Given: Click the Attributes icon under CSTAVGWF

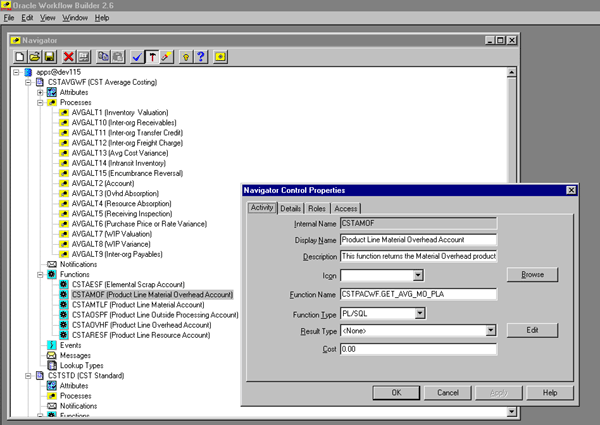Looking at the screenshot, I should tap(52, 92).
